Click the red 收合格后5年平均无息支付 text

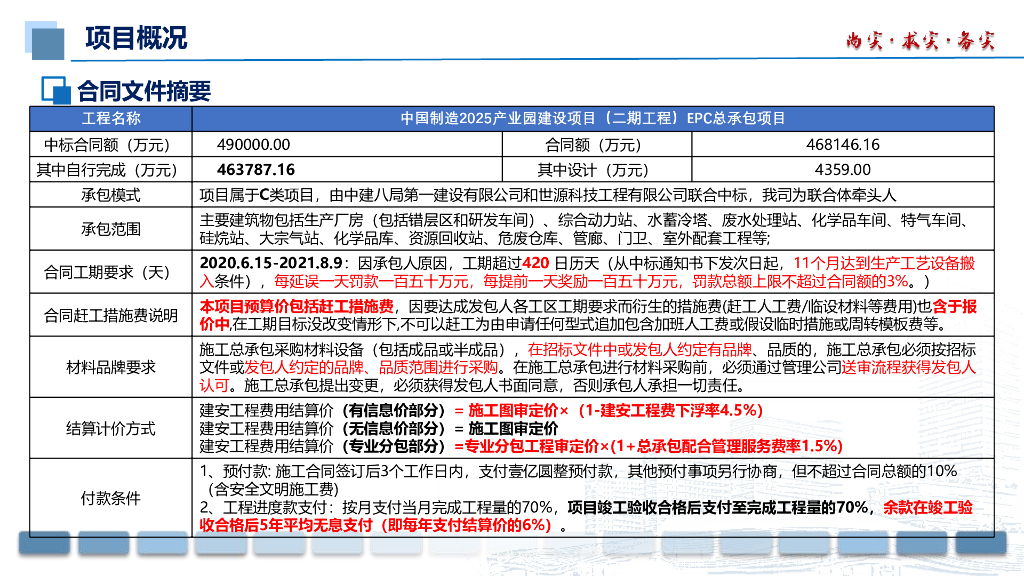click(376, 525)
